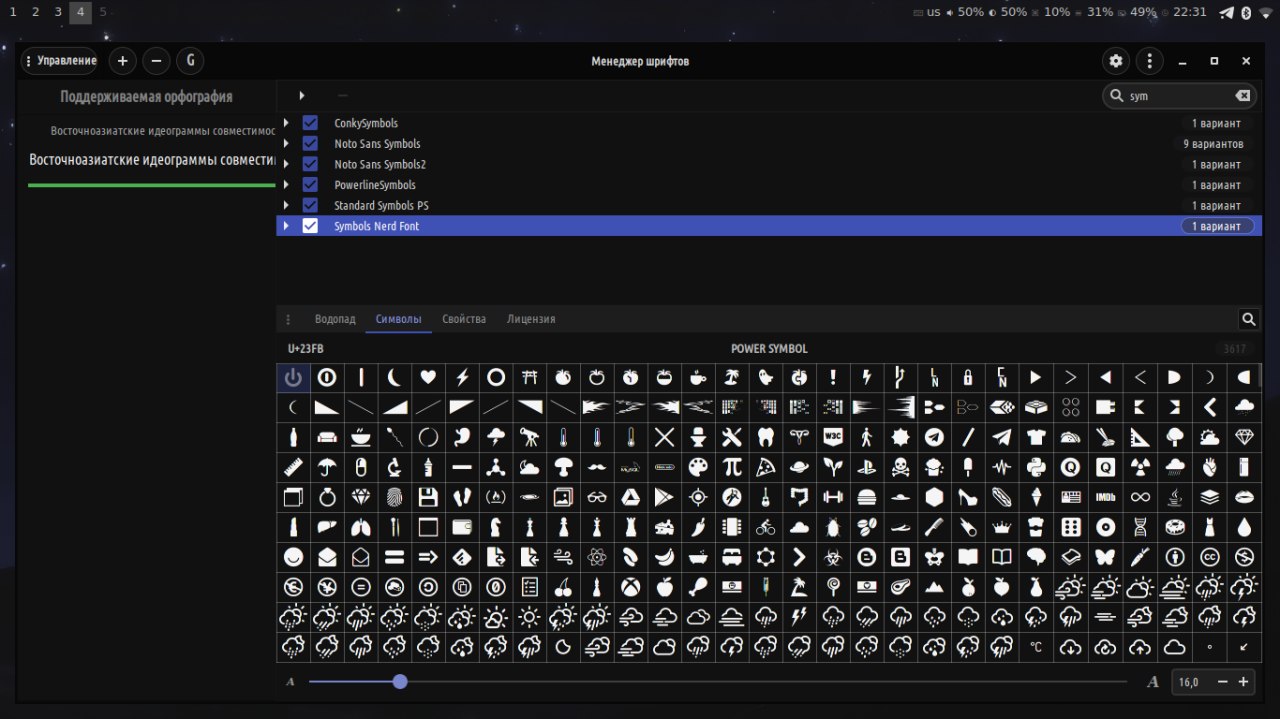Switch to the Символы tab
This screenshot has height=719, width=1280.
398,319
